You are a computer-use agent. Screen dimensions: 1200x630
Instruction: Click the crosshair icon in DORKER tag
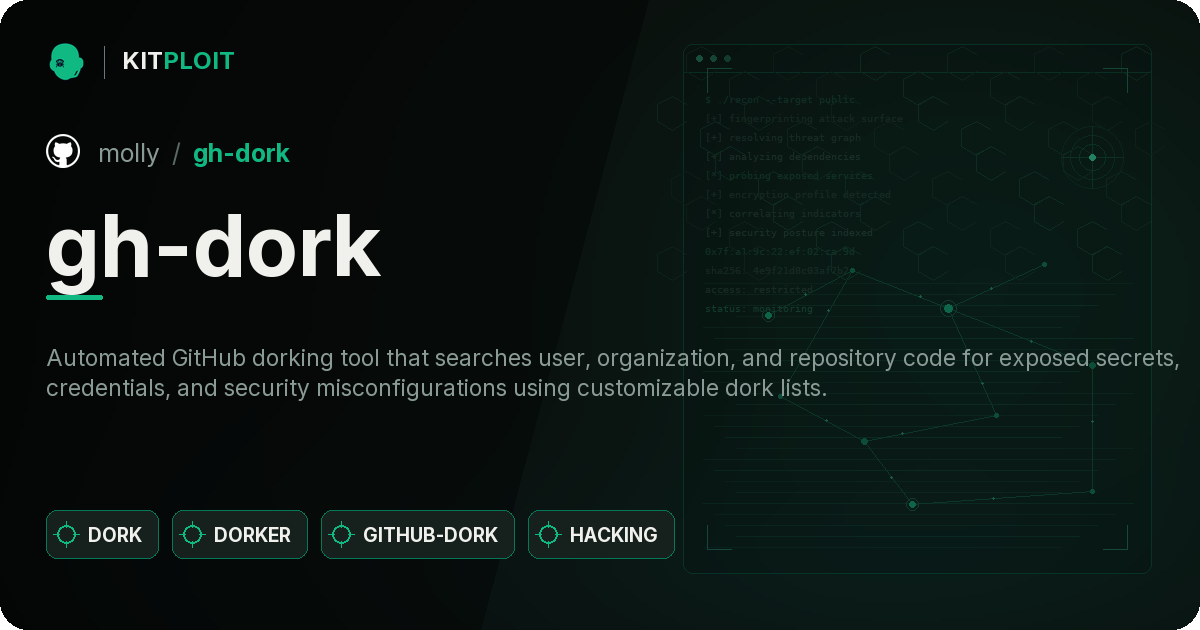point(193,535)
